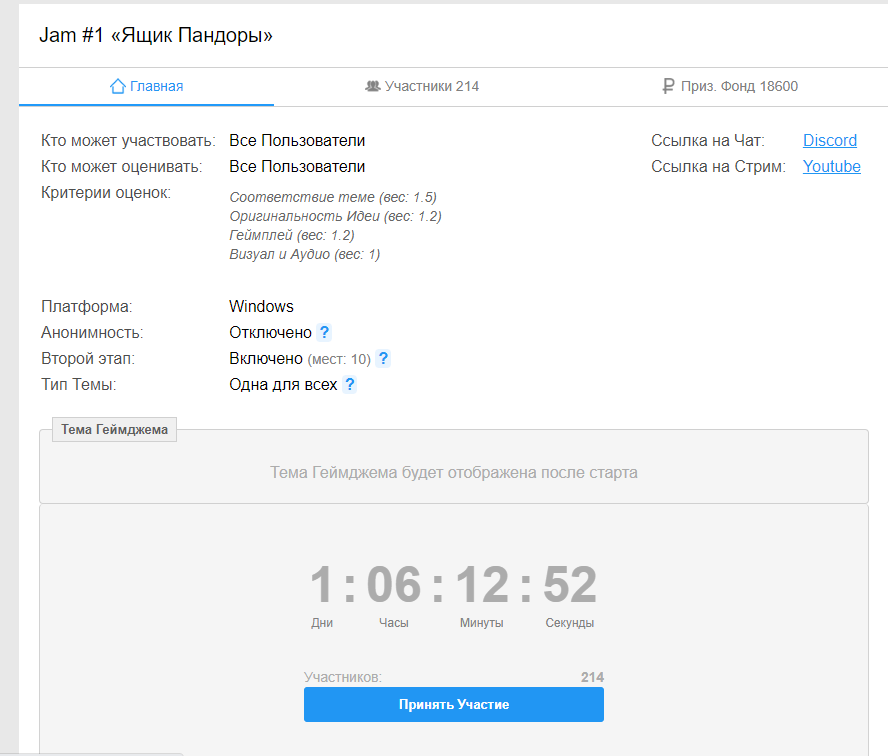Click the Отключено anonymity value
The image size is (888, 756).
(270, 332)
